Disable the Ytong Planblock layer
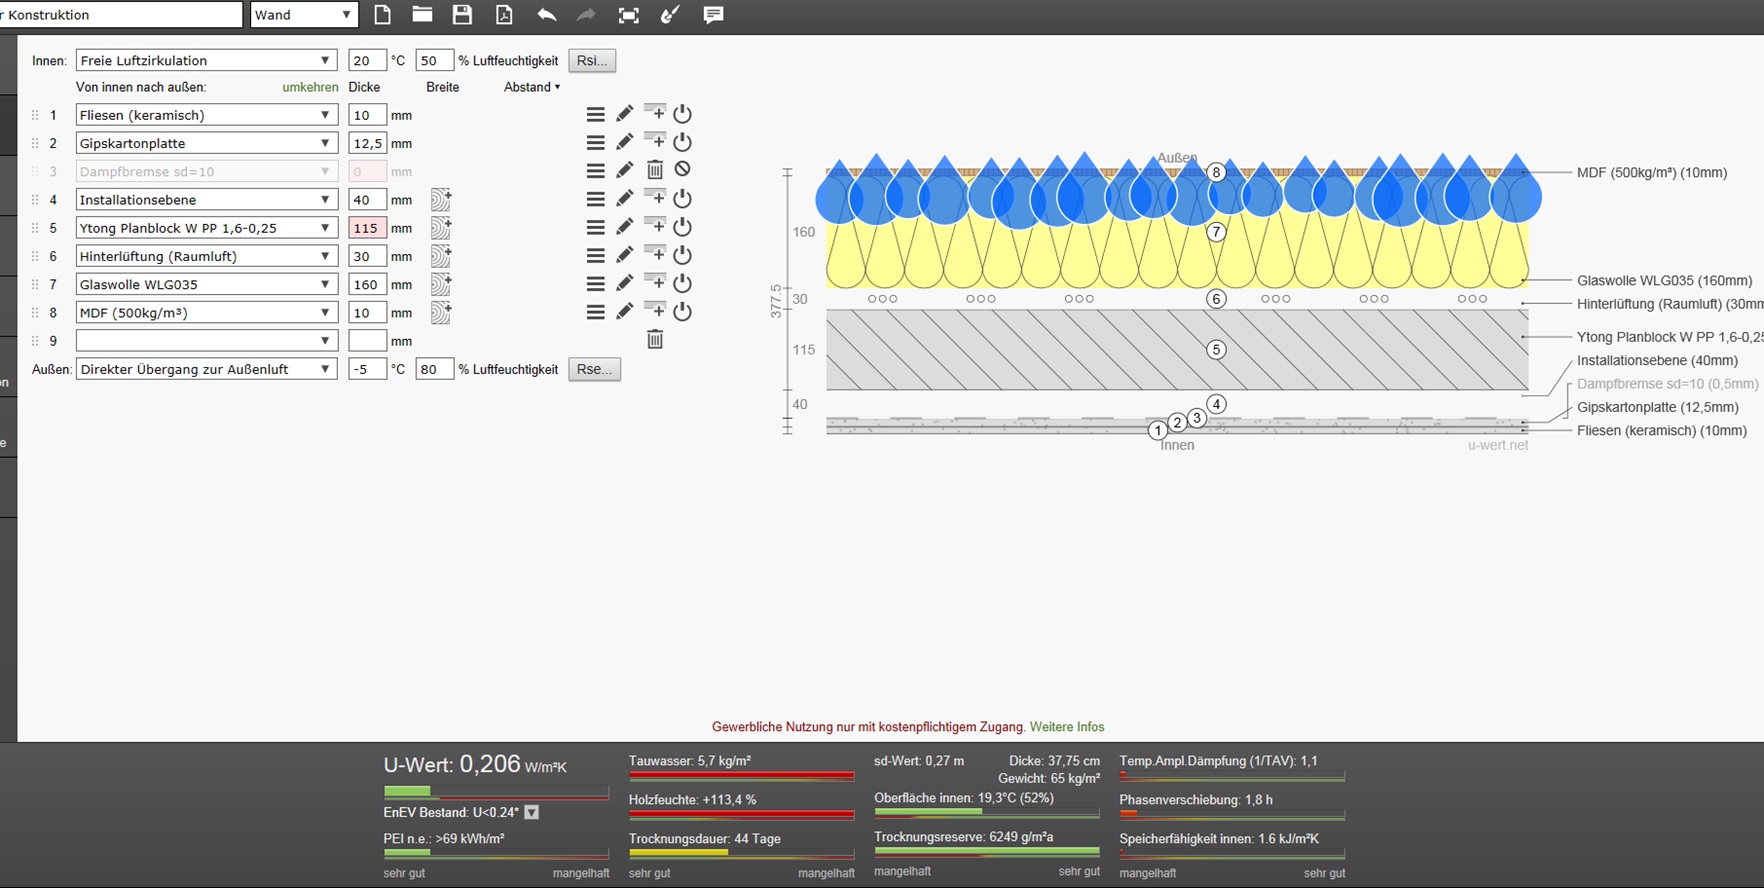 point(682,227)
